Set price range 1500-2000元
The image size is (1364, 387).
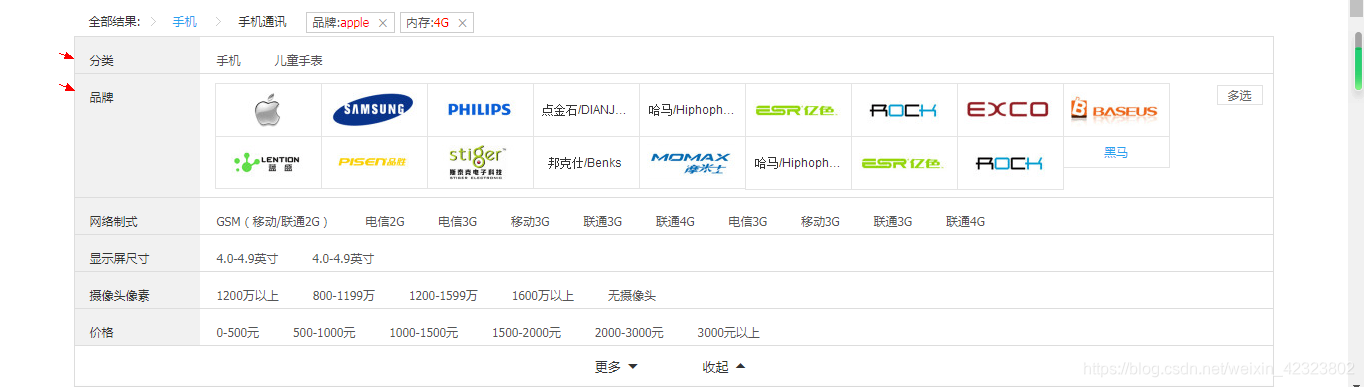pyautogui.click(x=526, y=333)
